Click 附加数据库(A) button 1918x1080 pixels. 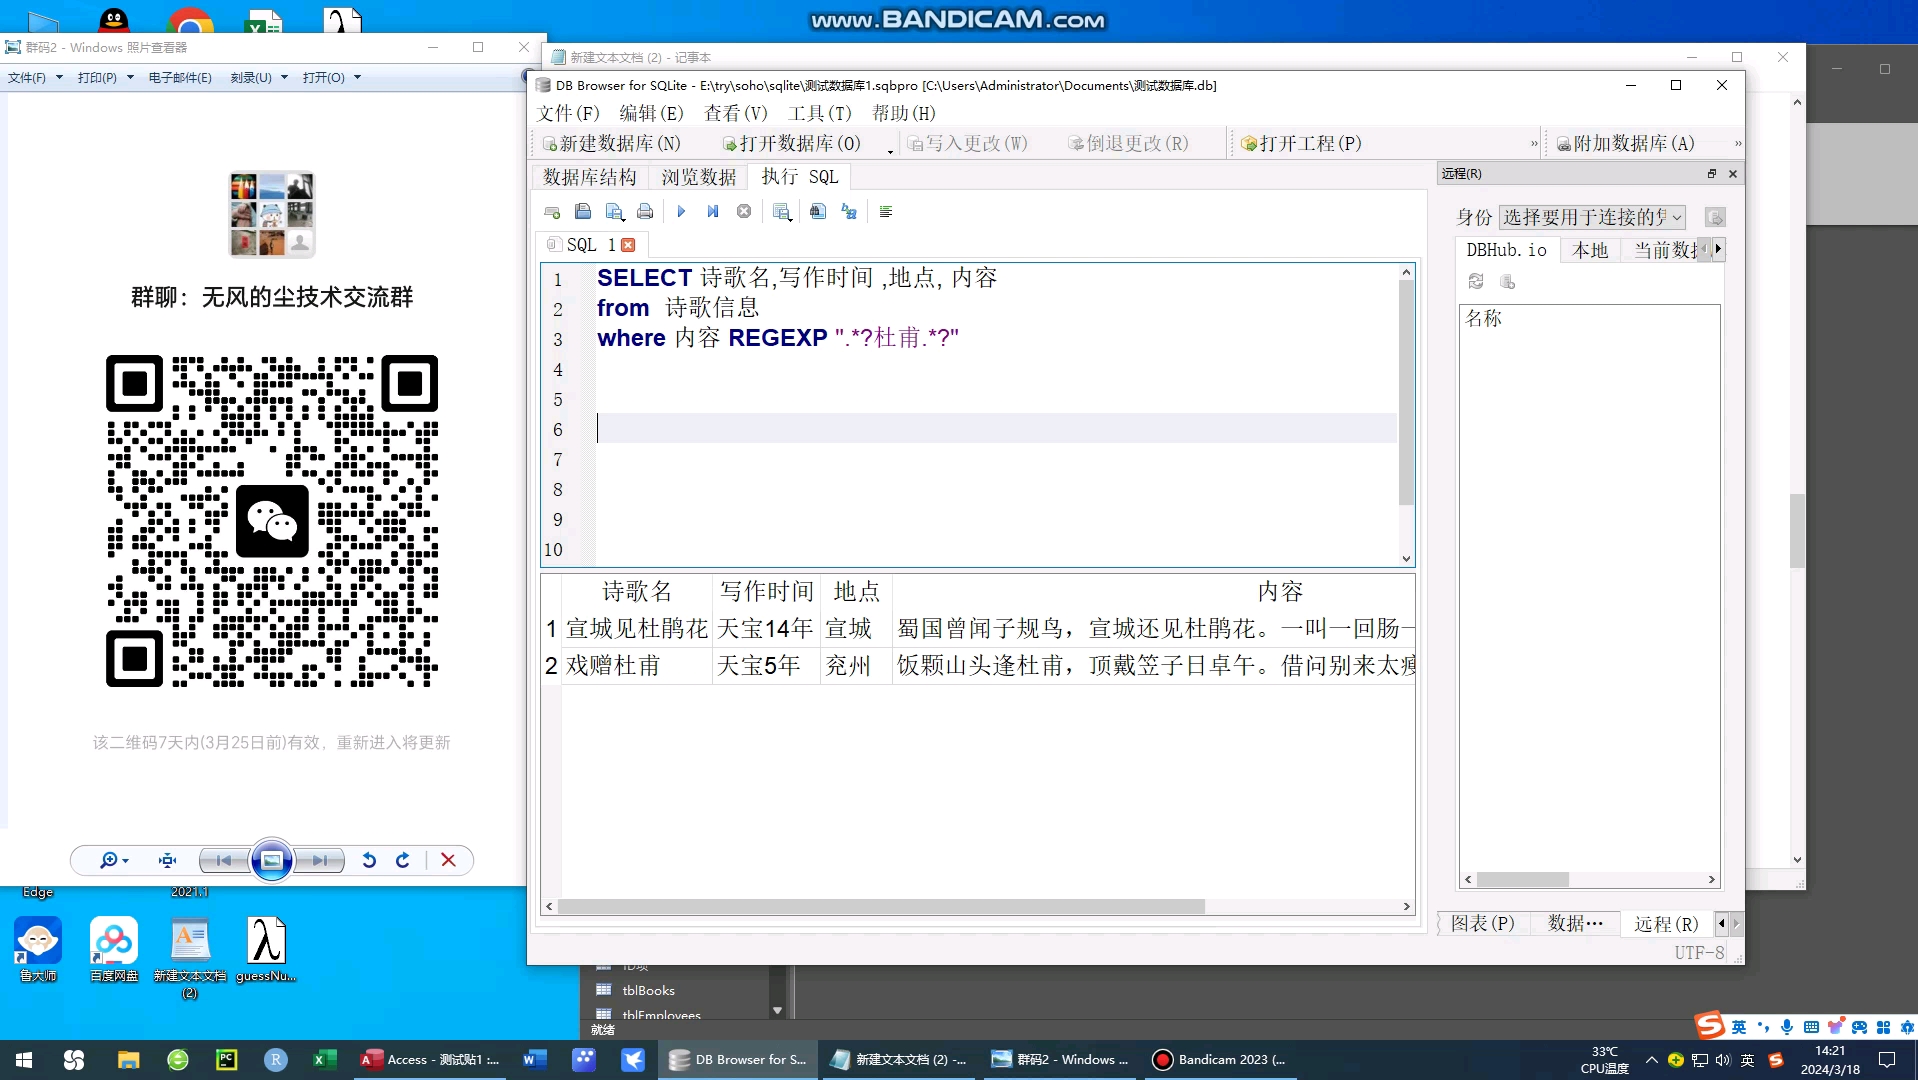1626,144
